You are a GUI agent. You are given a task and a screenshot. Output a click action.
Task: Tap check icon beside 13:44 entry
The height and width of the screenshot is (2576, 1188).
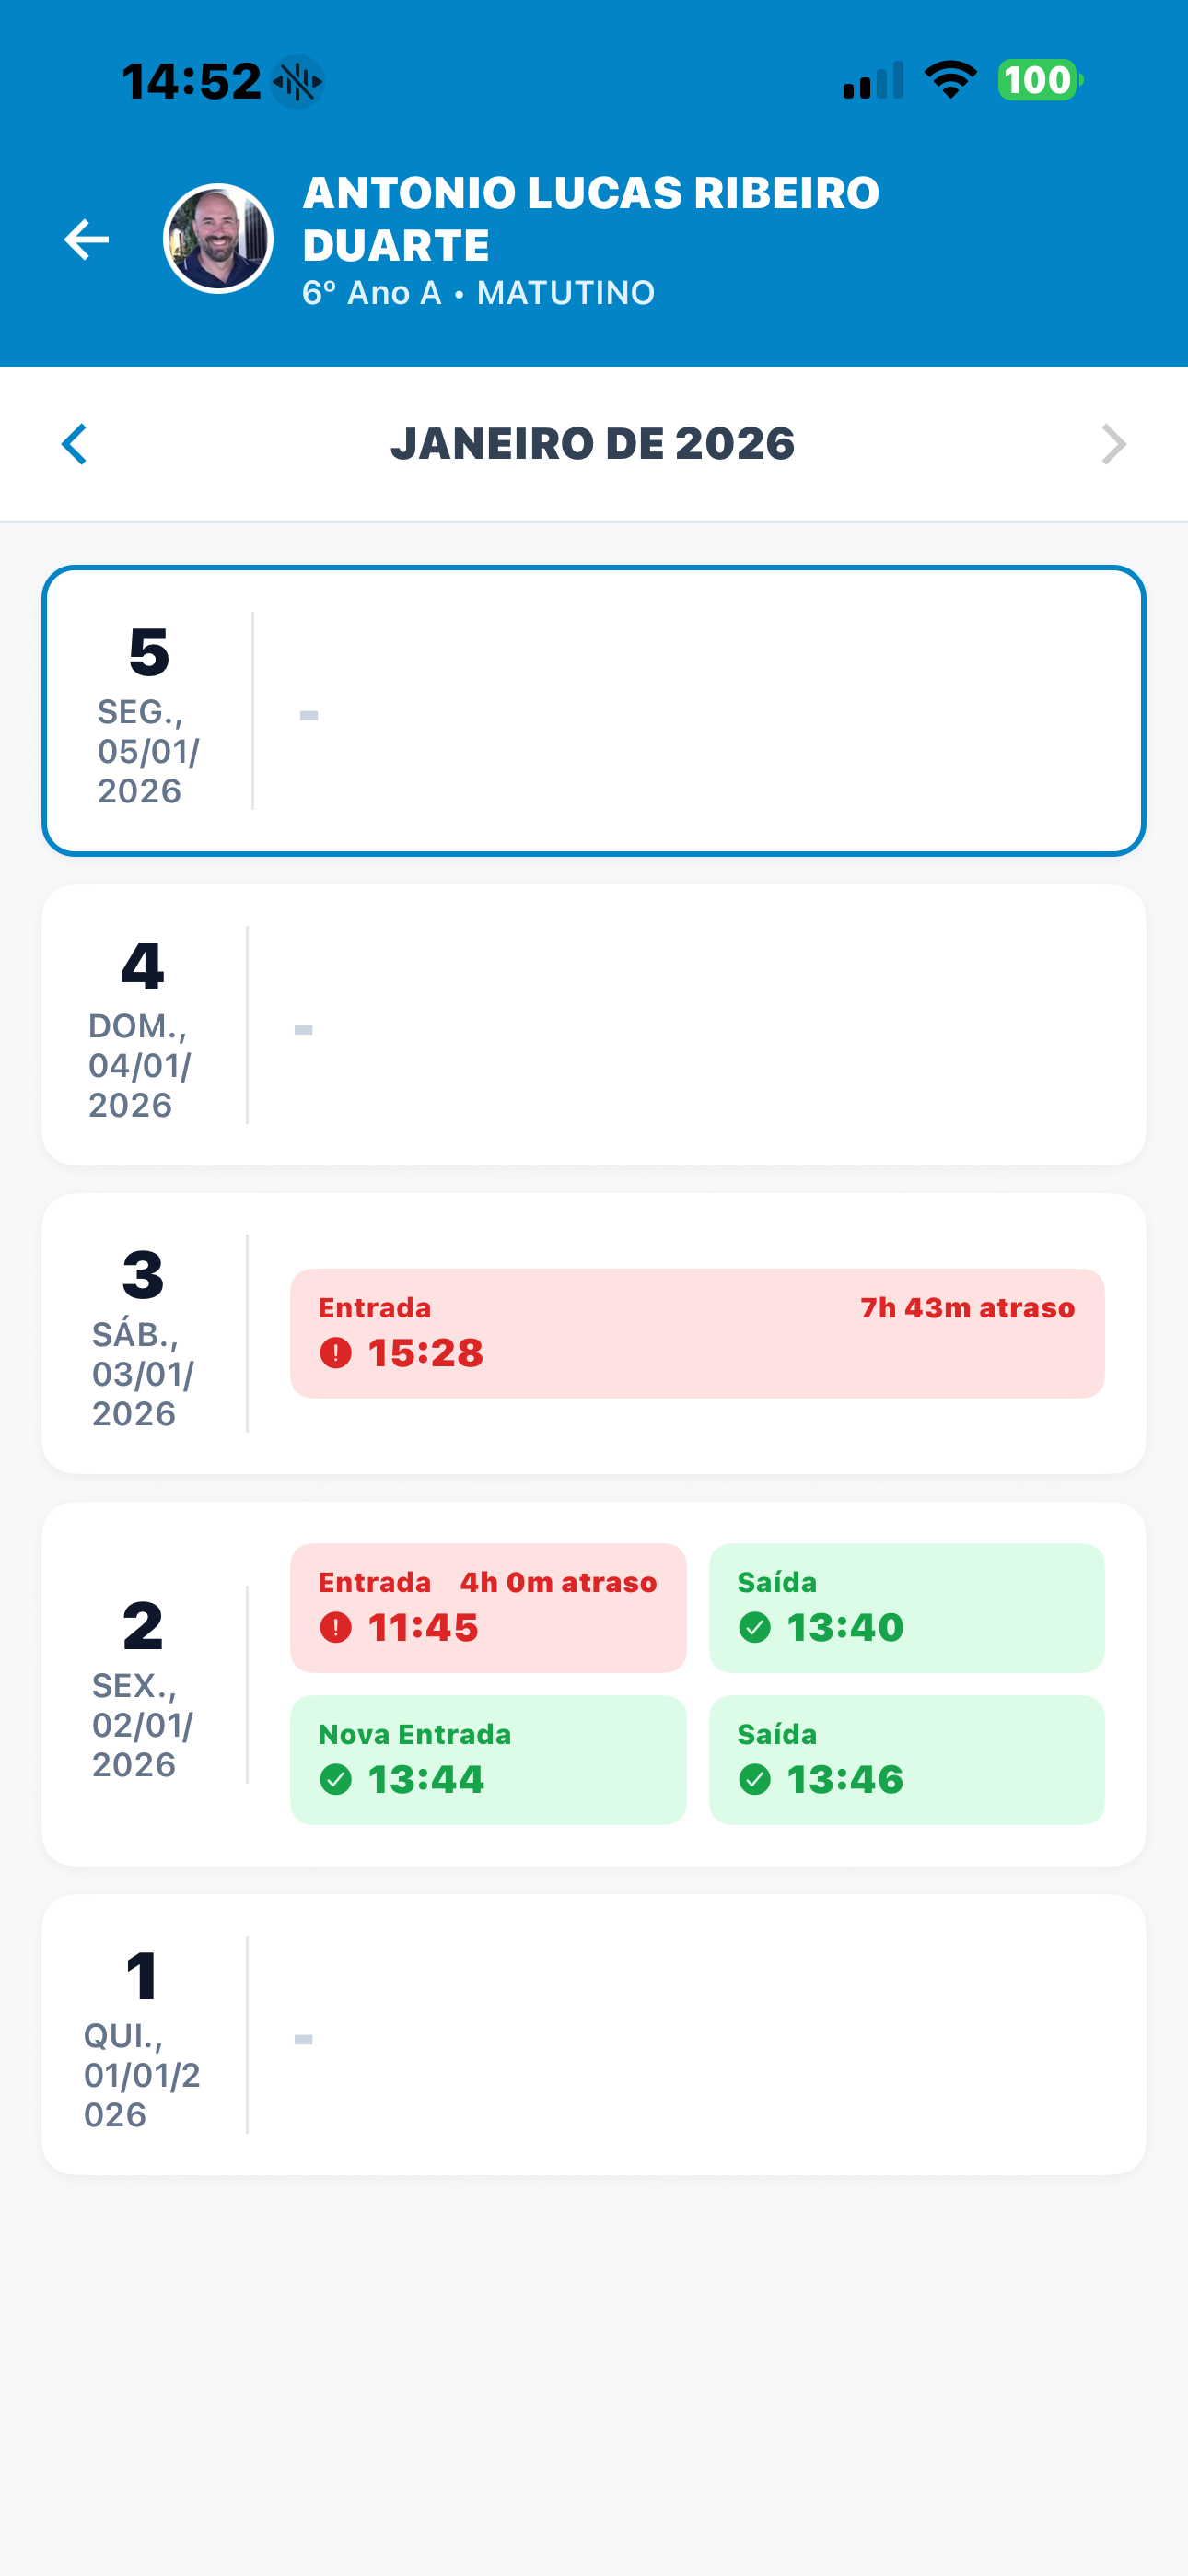[x=336, y=1780]
